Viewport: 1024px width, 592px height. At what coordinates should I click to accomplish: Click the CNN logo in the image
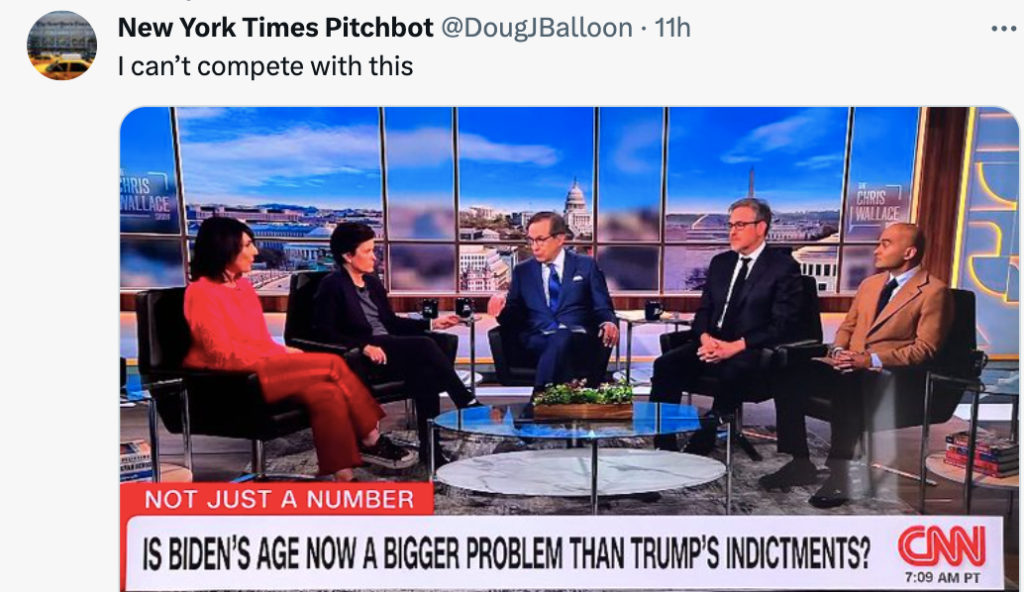(942, 546)
